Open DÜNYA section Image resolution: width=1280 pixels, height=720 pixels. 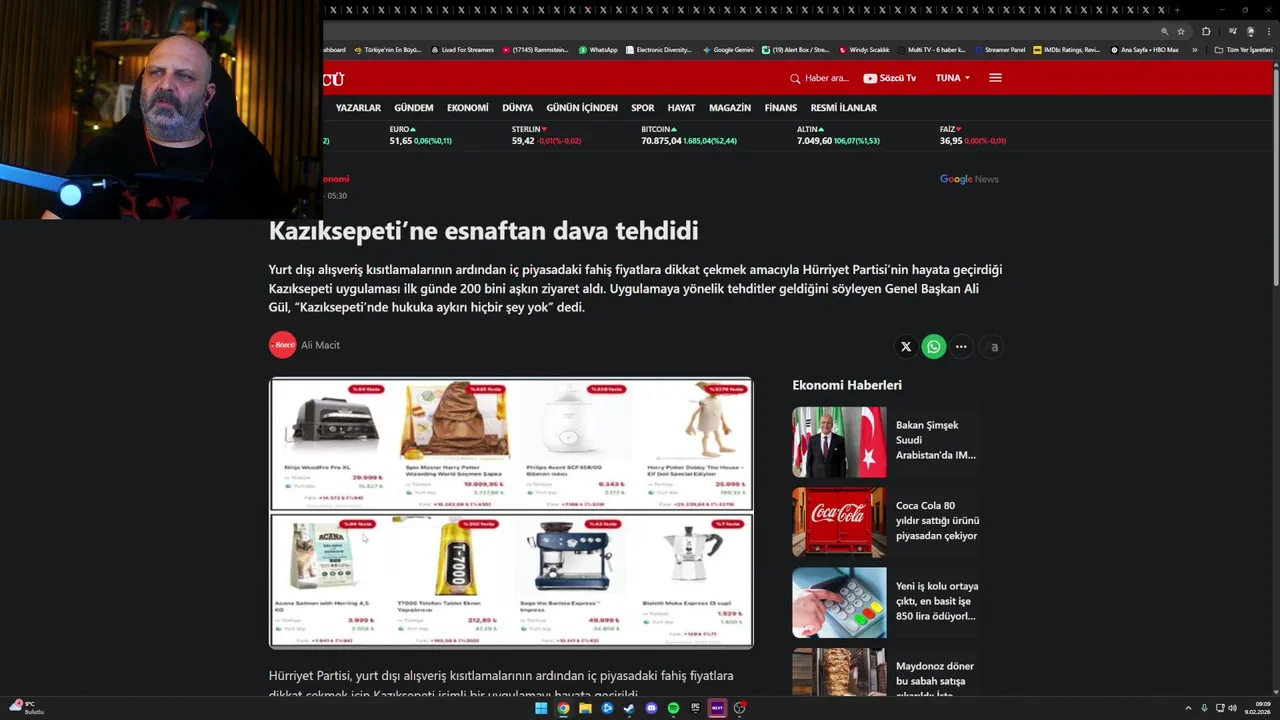(517, 108)
